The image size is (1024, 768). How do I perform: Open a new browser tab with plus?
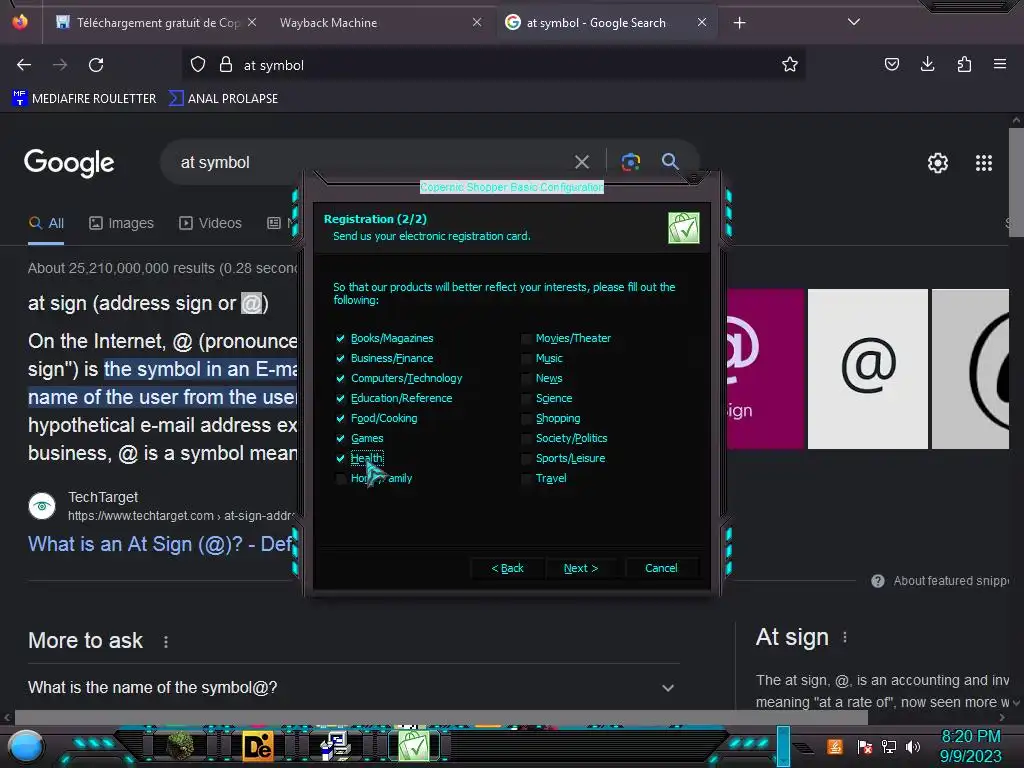(739, 23)
